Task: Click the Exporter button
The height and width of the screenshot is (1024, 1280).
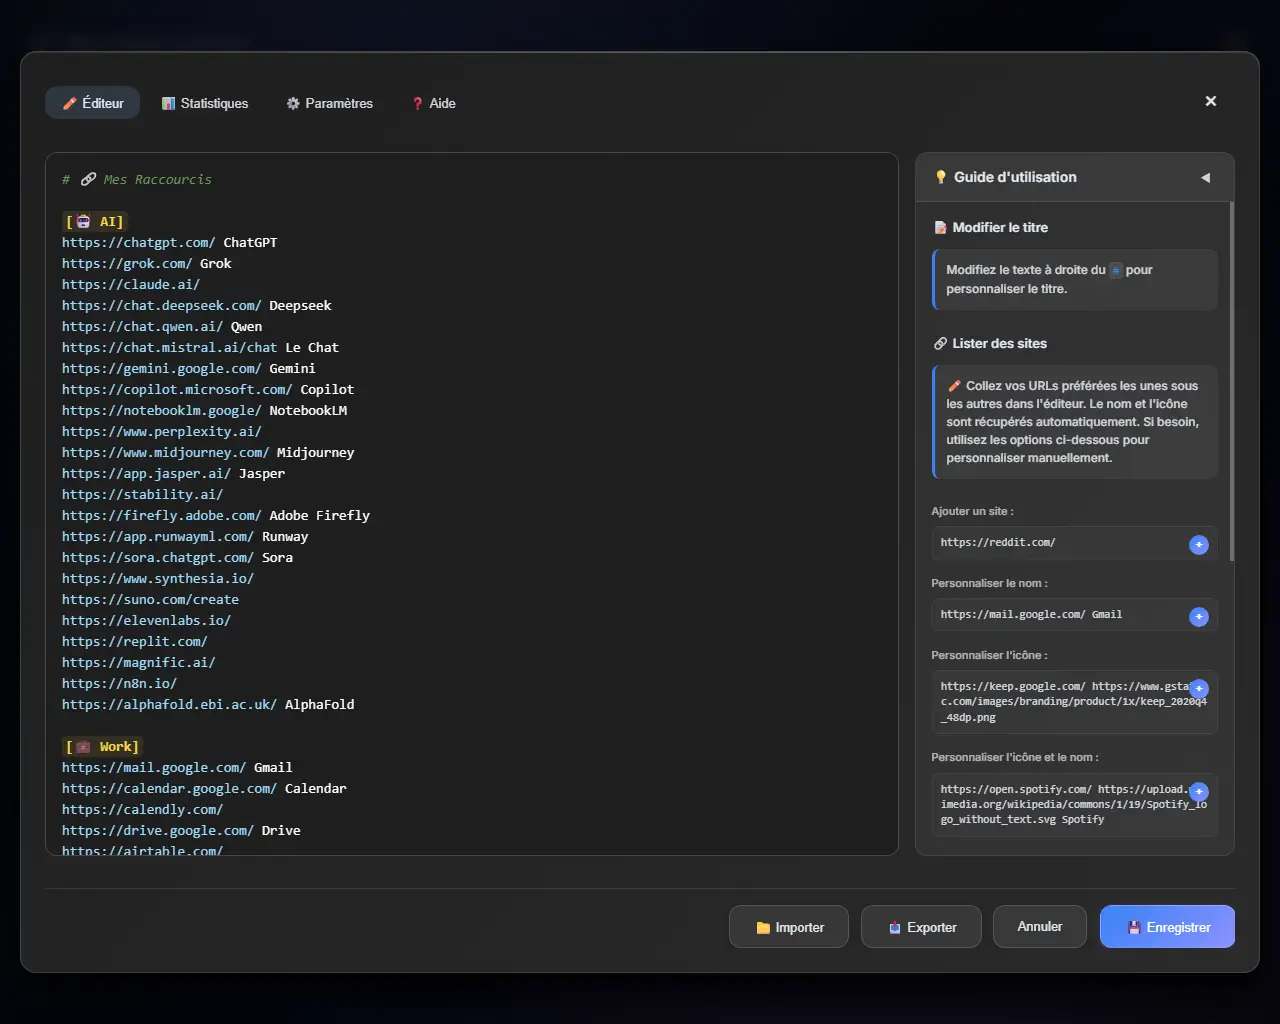Action: tap(921, 926)
